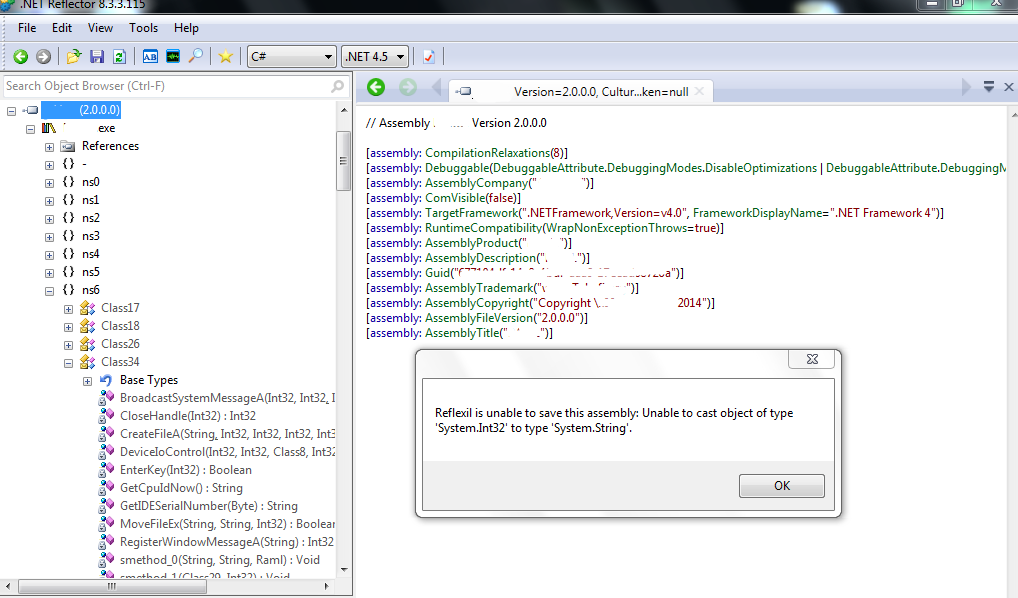1018x598 pixels.
Task: Click the green refresh icon in toolbar
Action: click(x=119, y=56)
